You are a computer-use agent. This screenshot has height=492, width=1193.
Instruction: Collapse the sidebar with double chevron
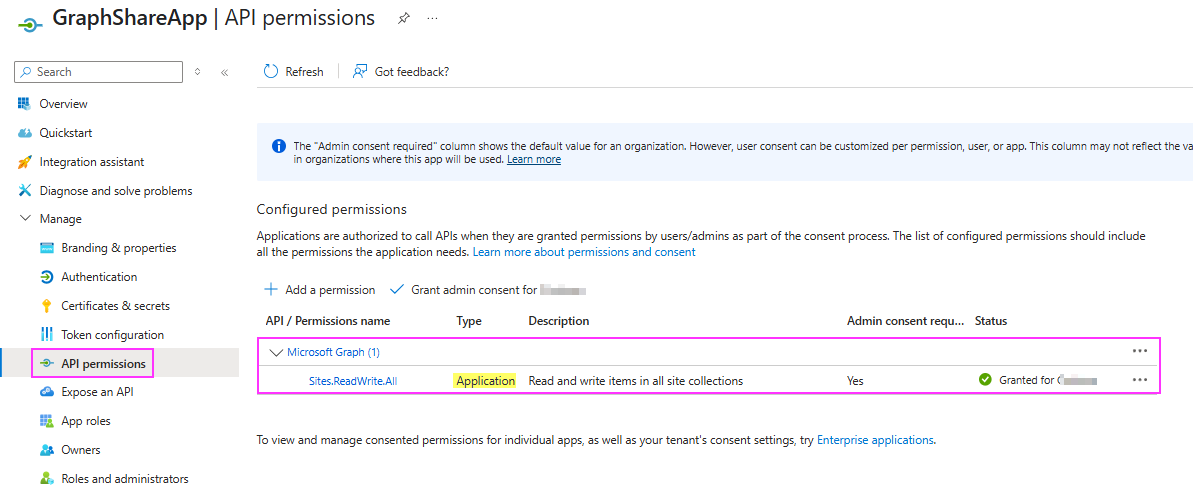tap(224, 72)
